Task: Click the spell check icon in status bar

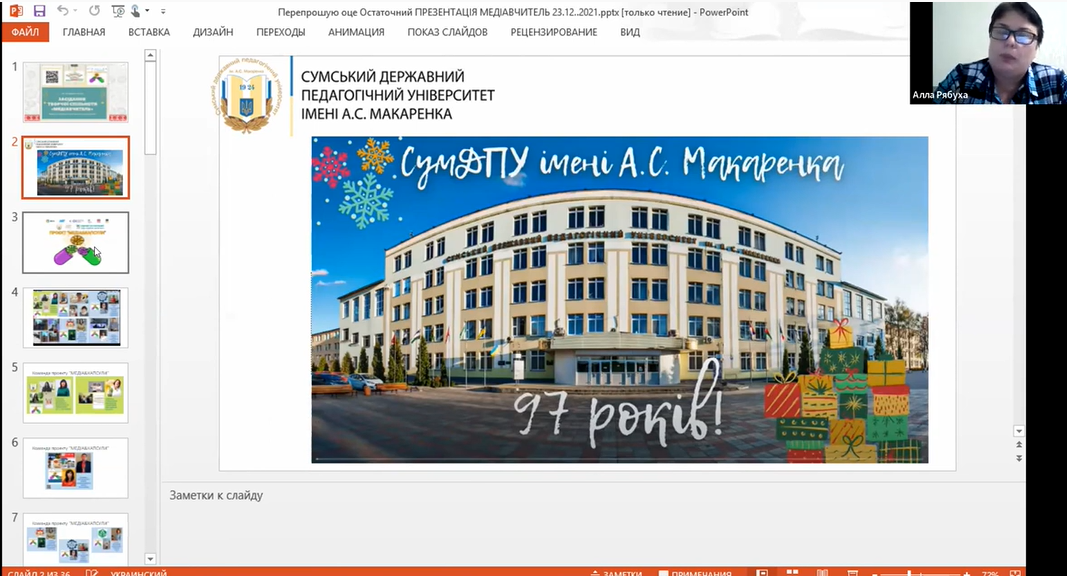Action: click(x=92, y=573)
